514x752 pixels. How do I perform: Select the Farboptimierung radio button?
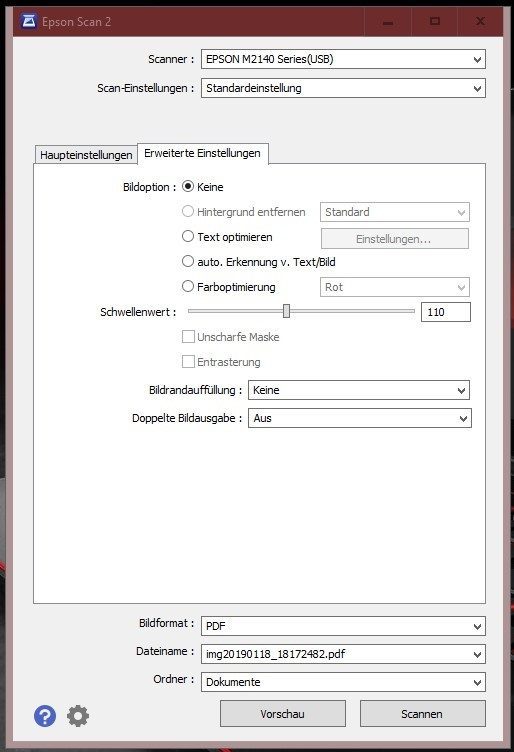point(188,286)
